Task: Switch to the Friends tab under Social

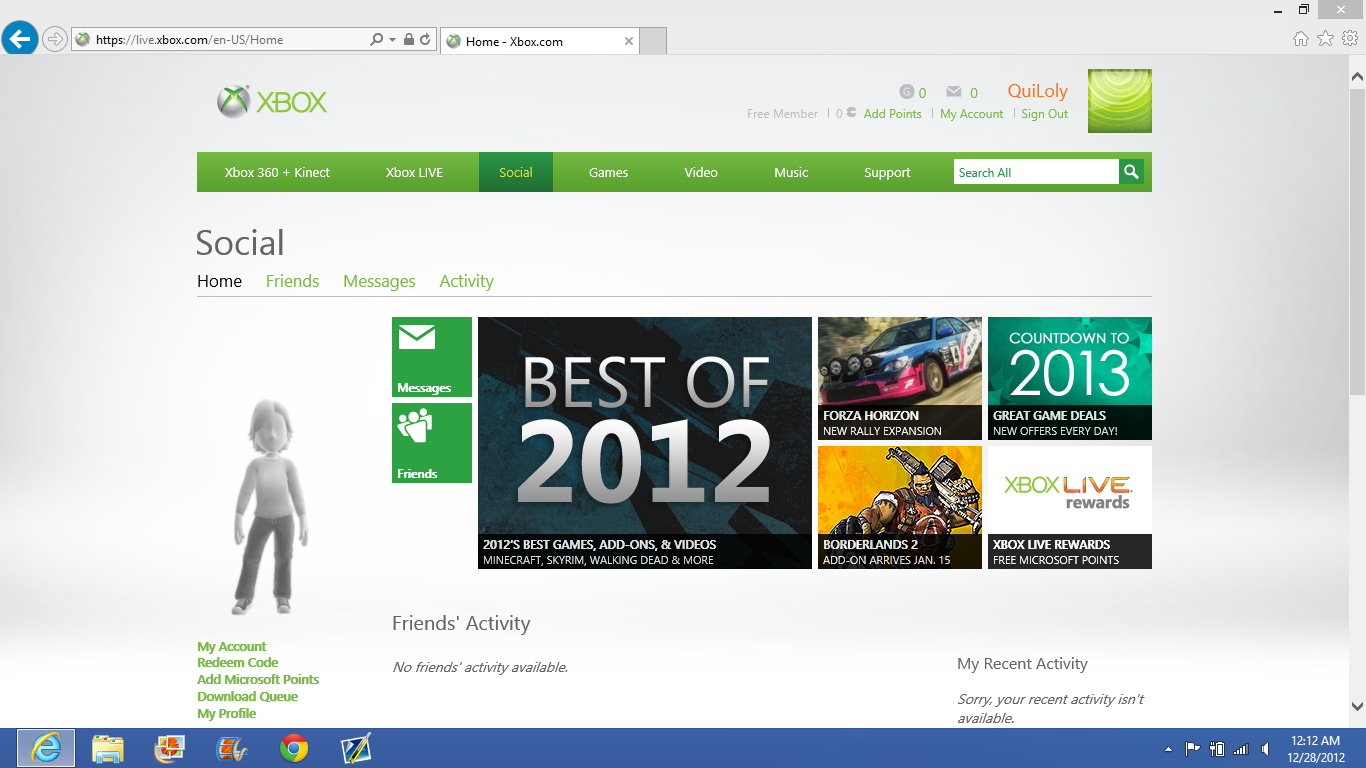Action: [292, 281]
